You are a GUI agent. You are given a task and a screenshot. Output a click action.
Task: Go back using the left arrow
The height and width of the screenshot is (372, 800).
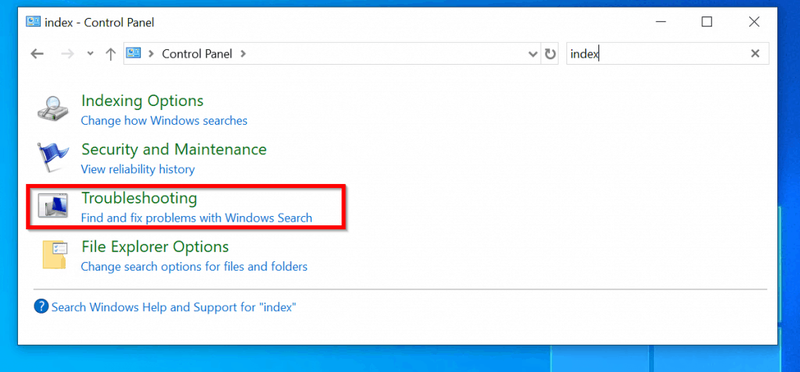[37, 54]
